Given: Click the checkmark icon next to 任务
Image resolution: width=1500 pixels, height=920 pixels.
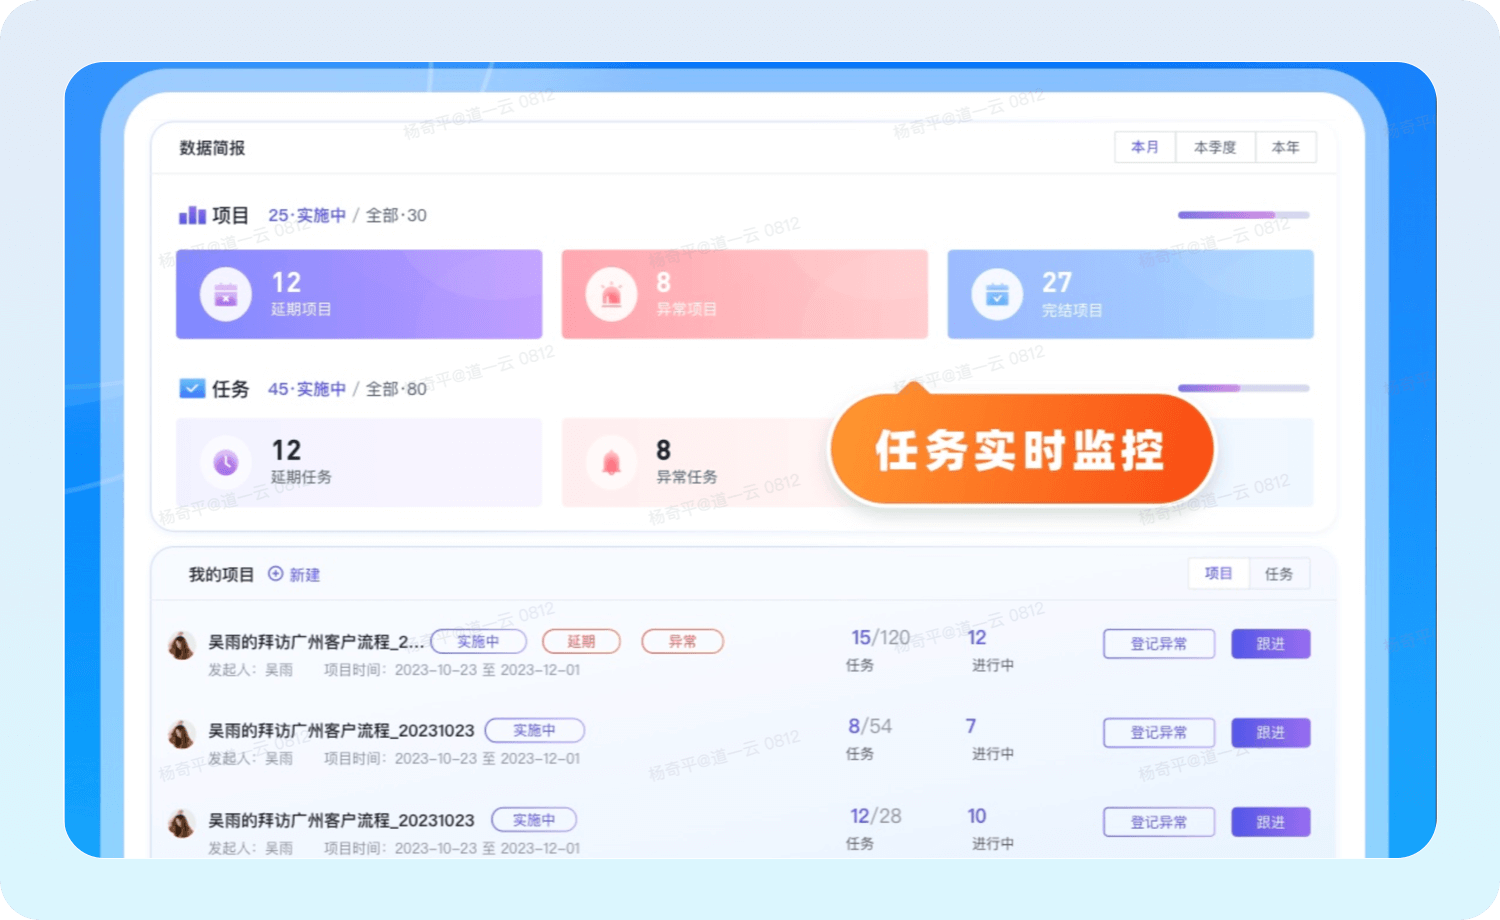Looking at the screenshot, I should point(192,388).
